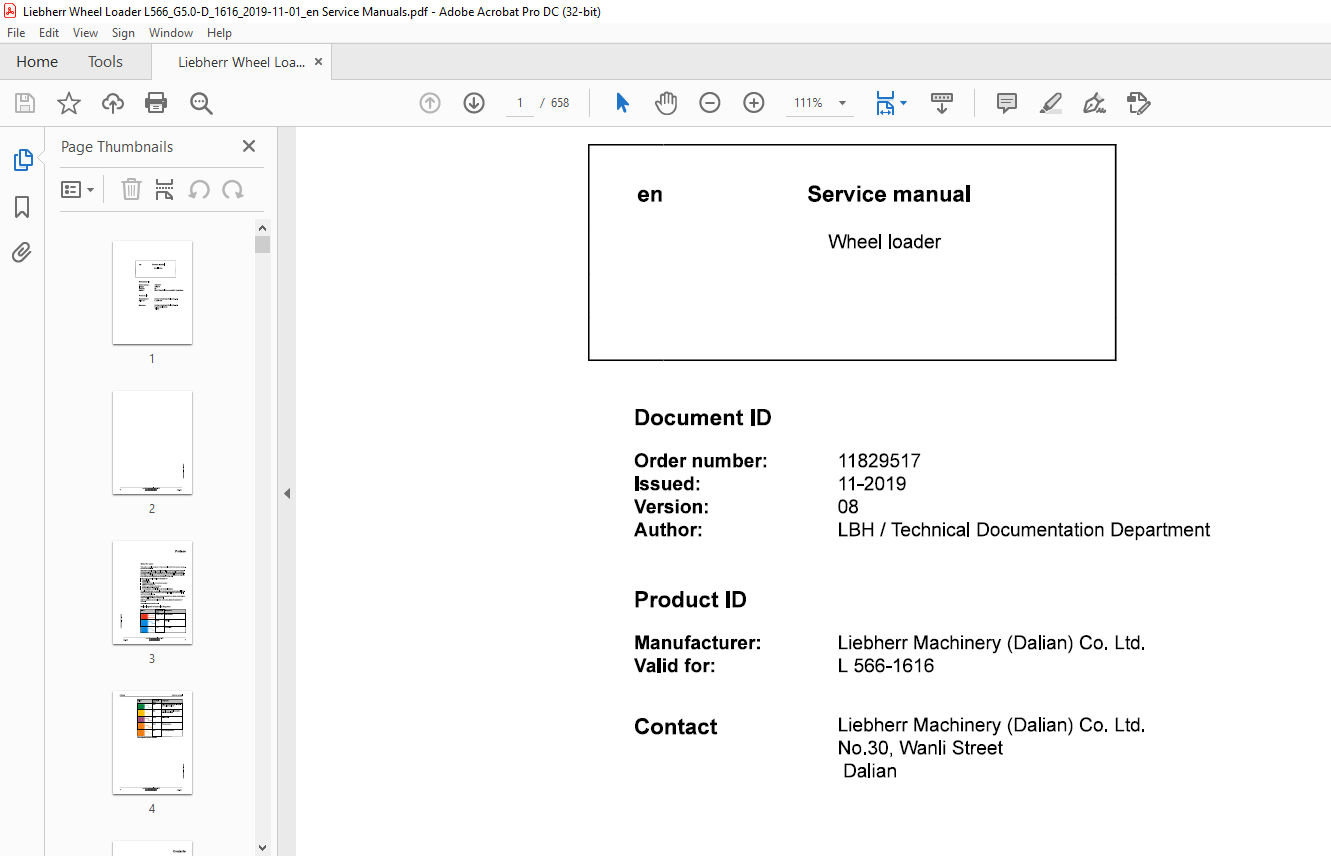Screen dimensions: 1331x856
Task: Click the Zoom out minus icon
Action: click(x=710, y=103)
